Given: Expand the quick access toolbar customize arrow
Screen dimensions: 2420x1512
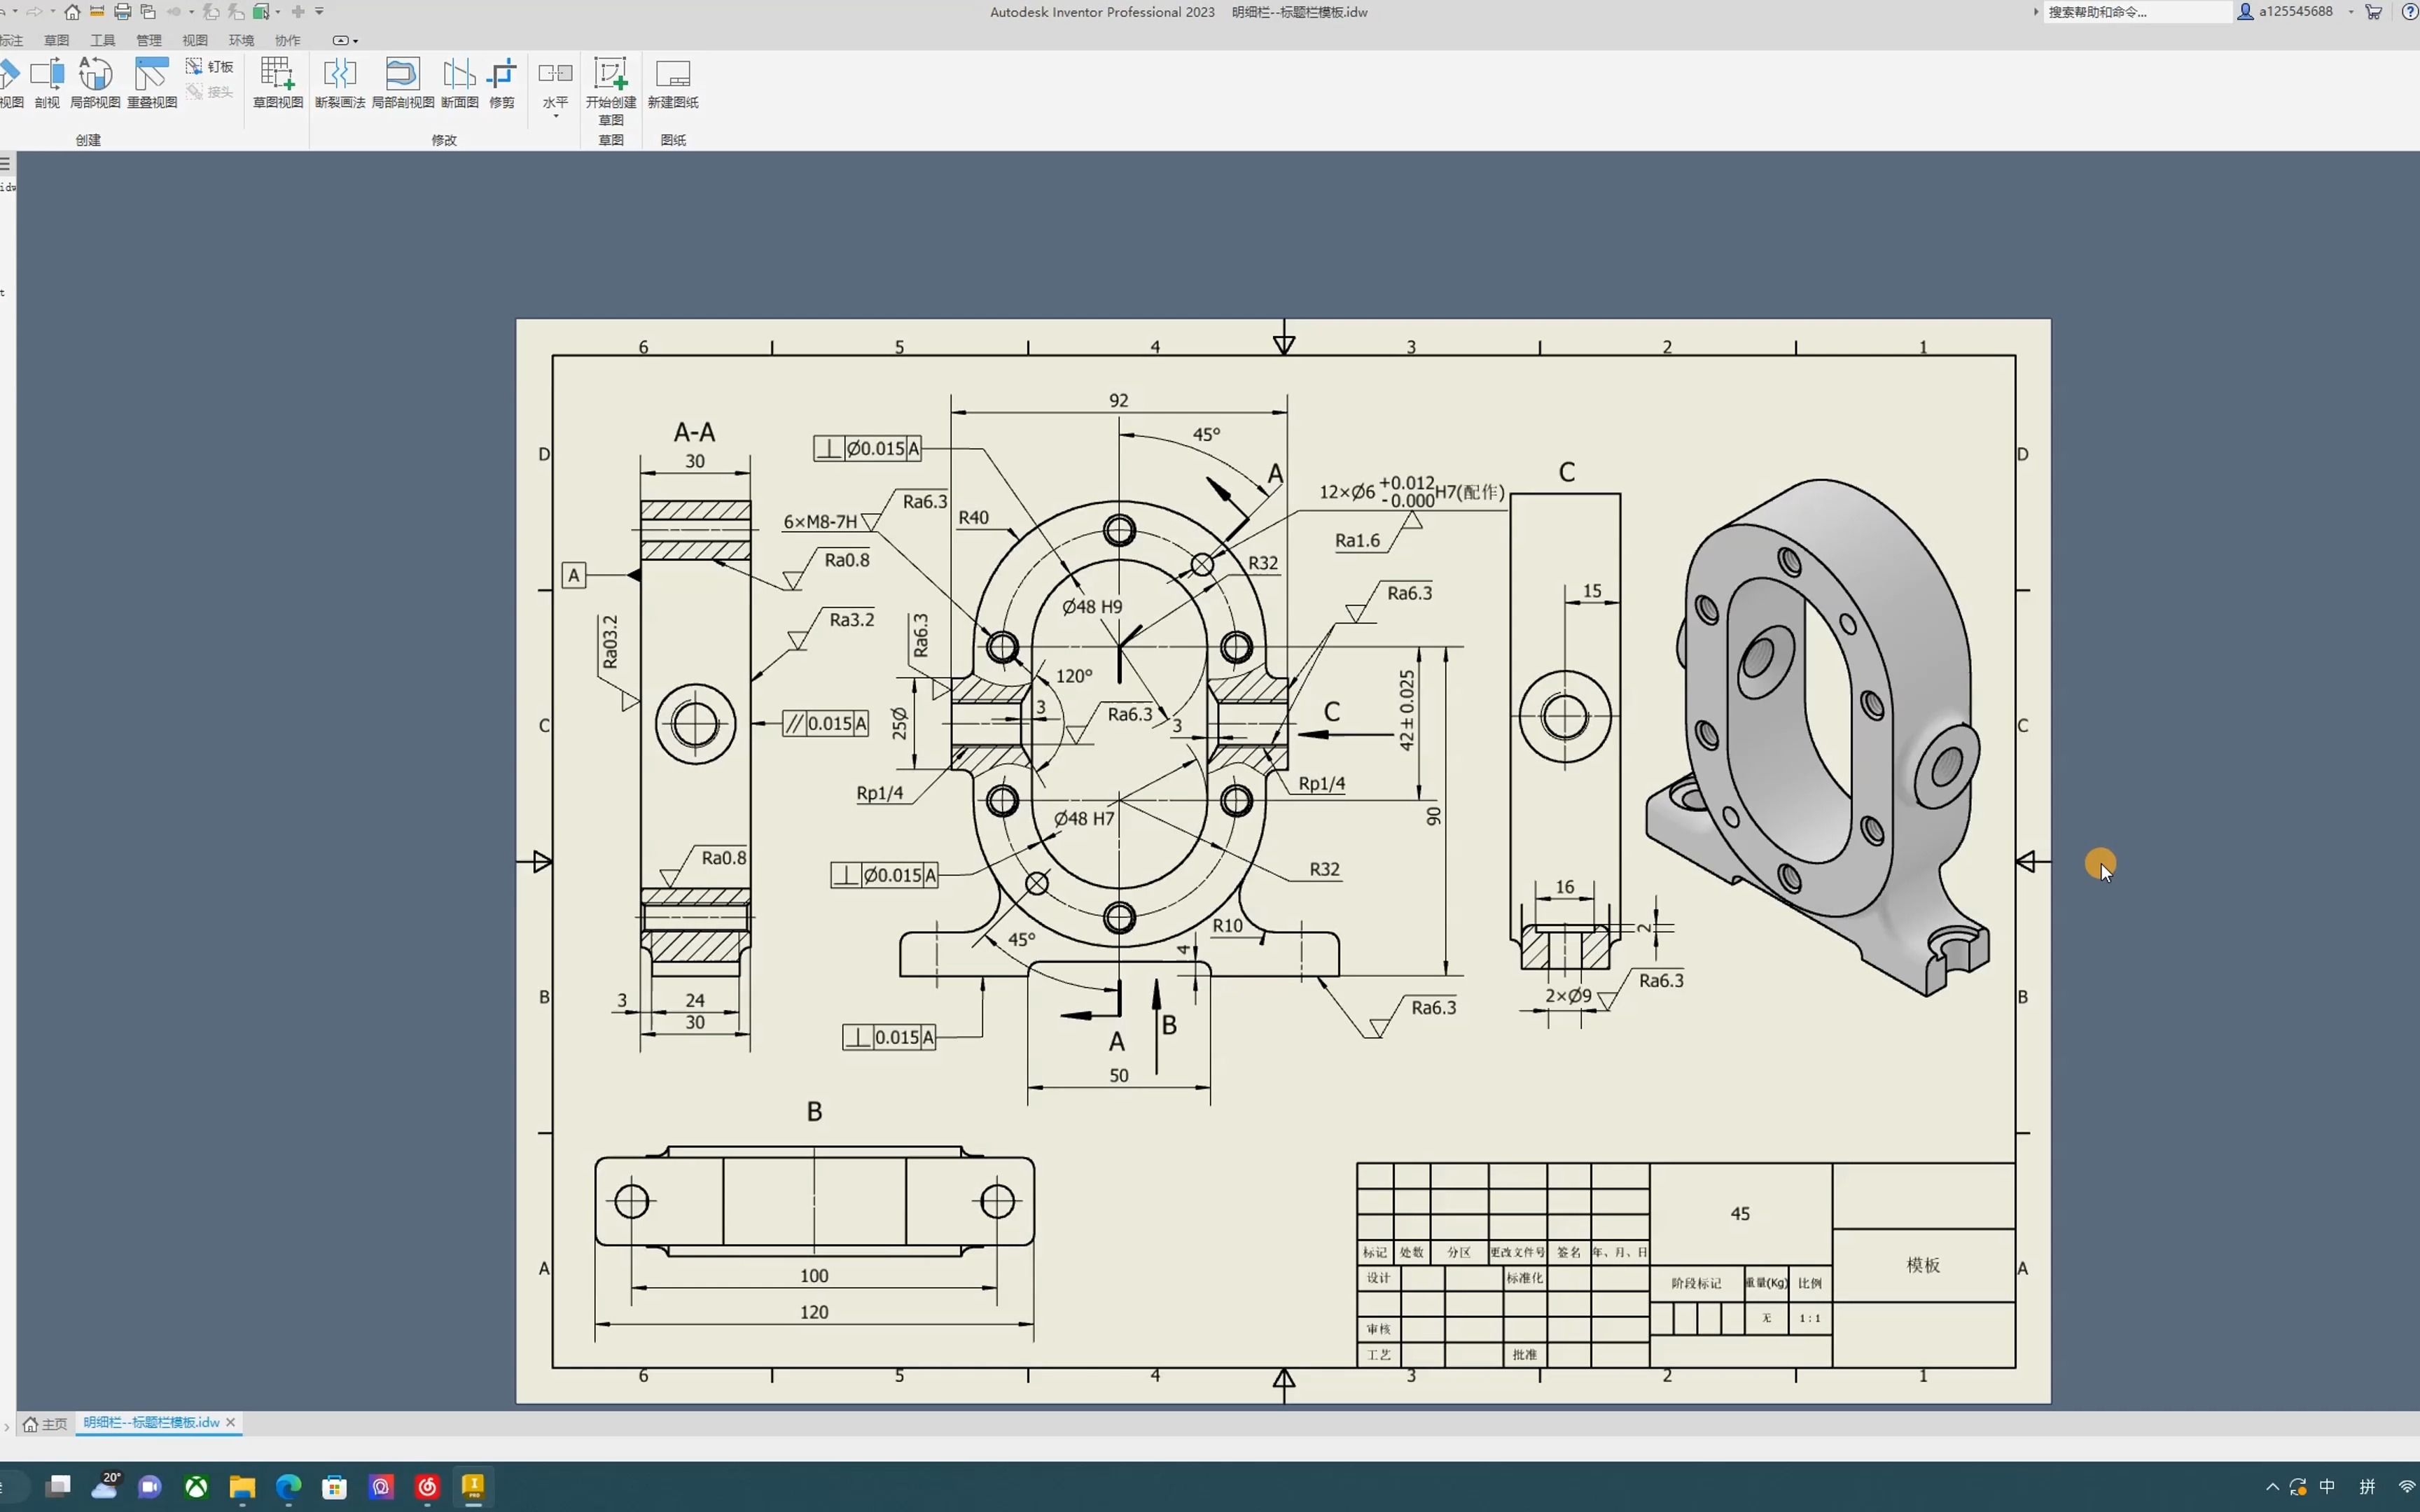Looking at the screenshot, I should tap(320, 12).
